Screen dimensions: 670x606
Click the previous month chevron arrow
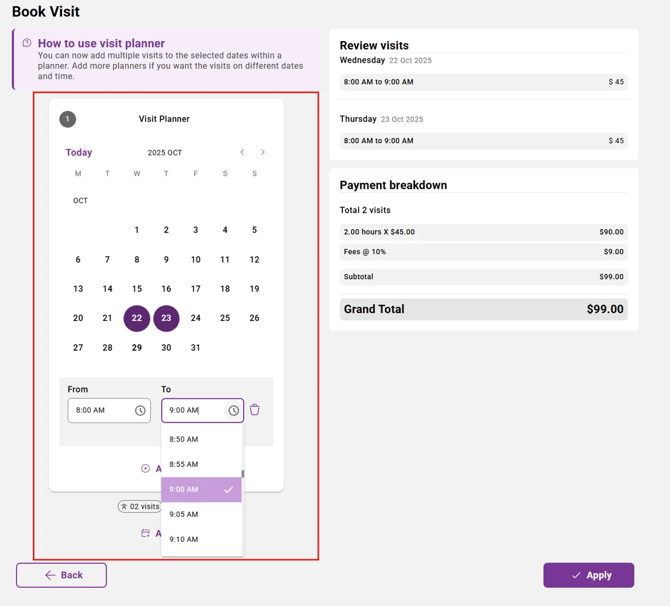[x=242, y=153]
